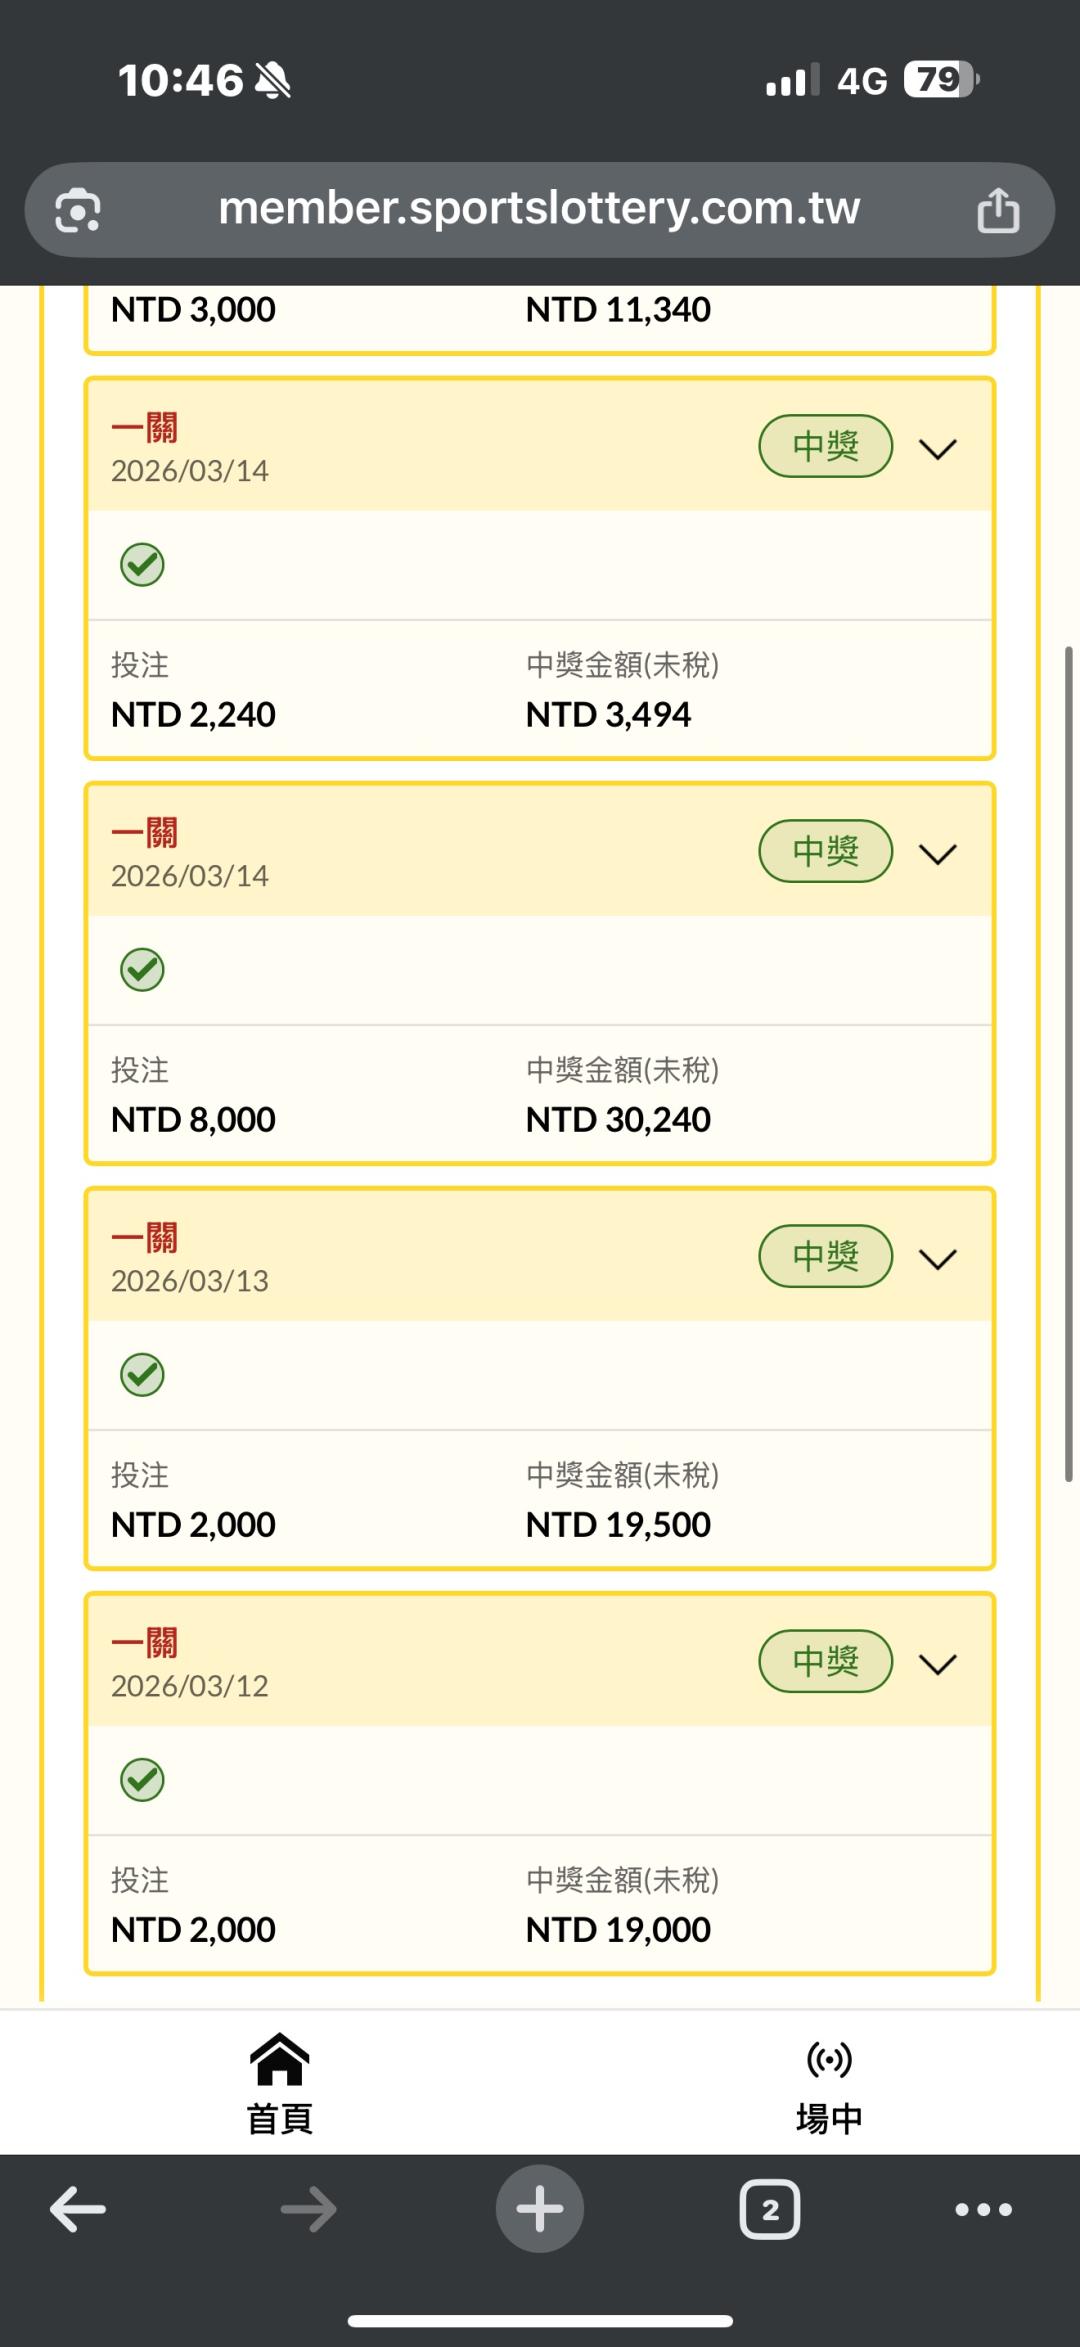Open the browser three-dots menu
This screenshot has width=1080, height=2347.
tap(983, 2209)
